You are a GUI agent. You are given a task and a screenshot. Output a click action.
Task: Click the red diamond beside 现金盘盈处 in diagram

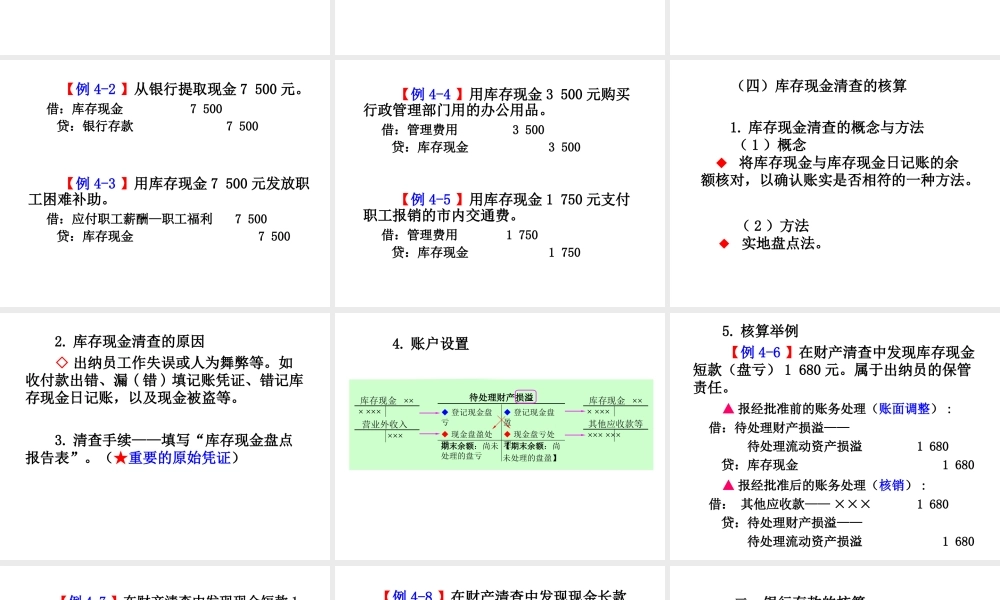pos(443,434)
